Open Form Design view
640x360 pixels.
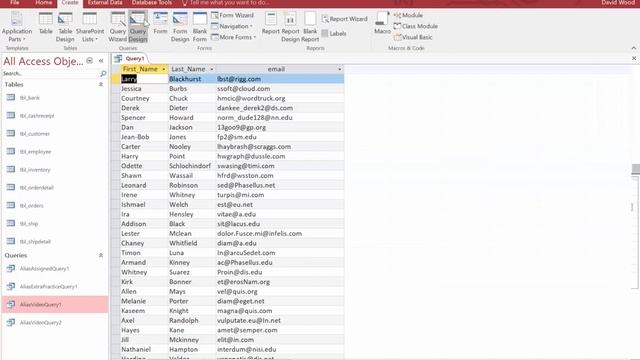[x=180, y=27]
